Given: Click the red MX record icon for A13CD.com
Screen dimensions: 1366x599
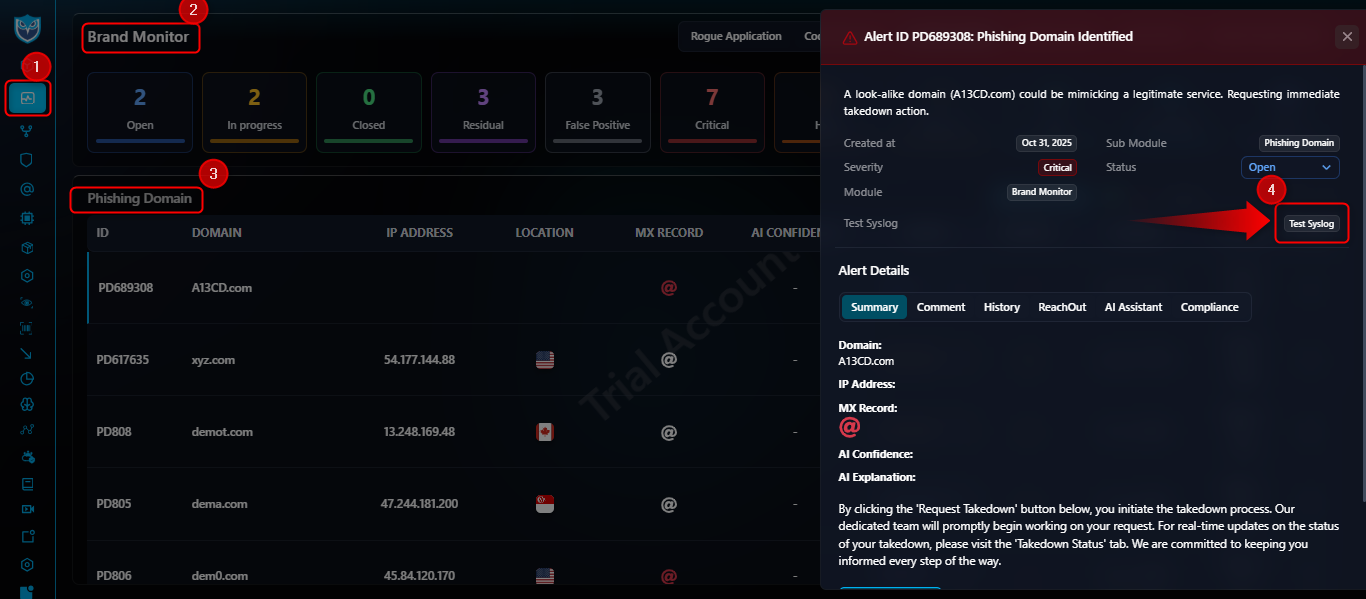Looking at the screenshot, I should (669, 288).
